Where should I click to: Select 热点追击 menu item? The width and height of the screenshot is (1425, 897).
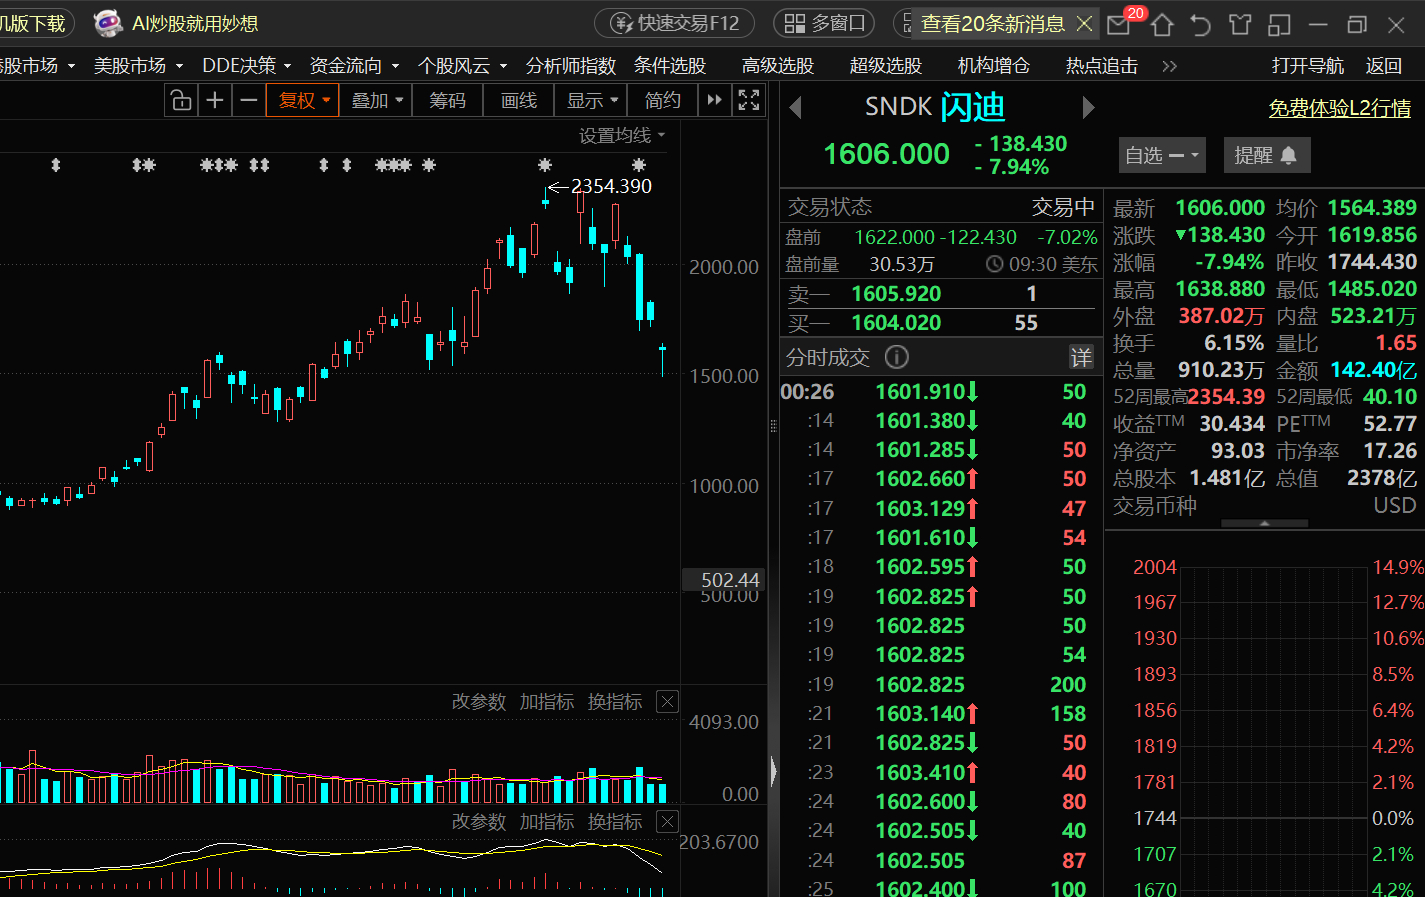coord(1102,66)
